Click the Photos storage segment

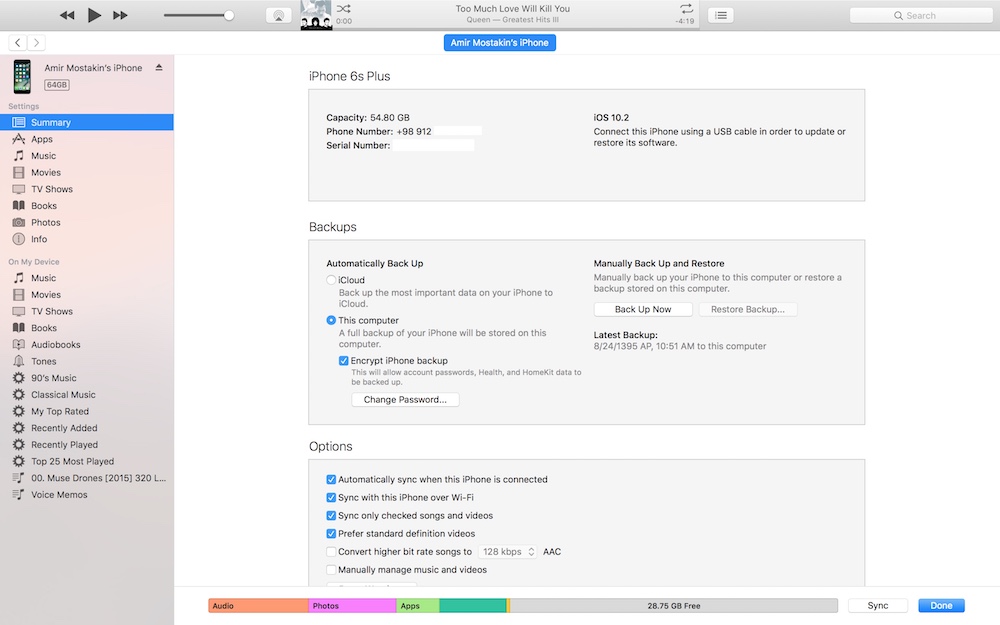[x=352, y=606]
